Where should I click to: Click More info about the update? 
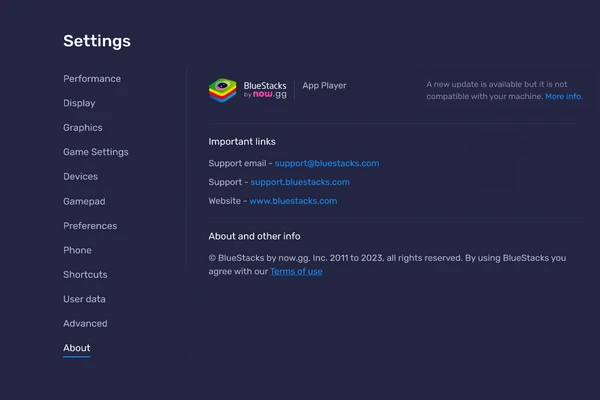(564, 96)
